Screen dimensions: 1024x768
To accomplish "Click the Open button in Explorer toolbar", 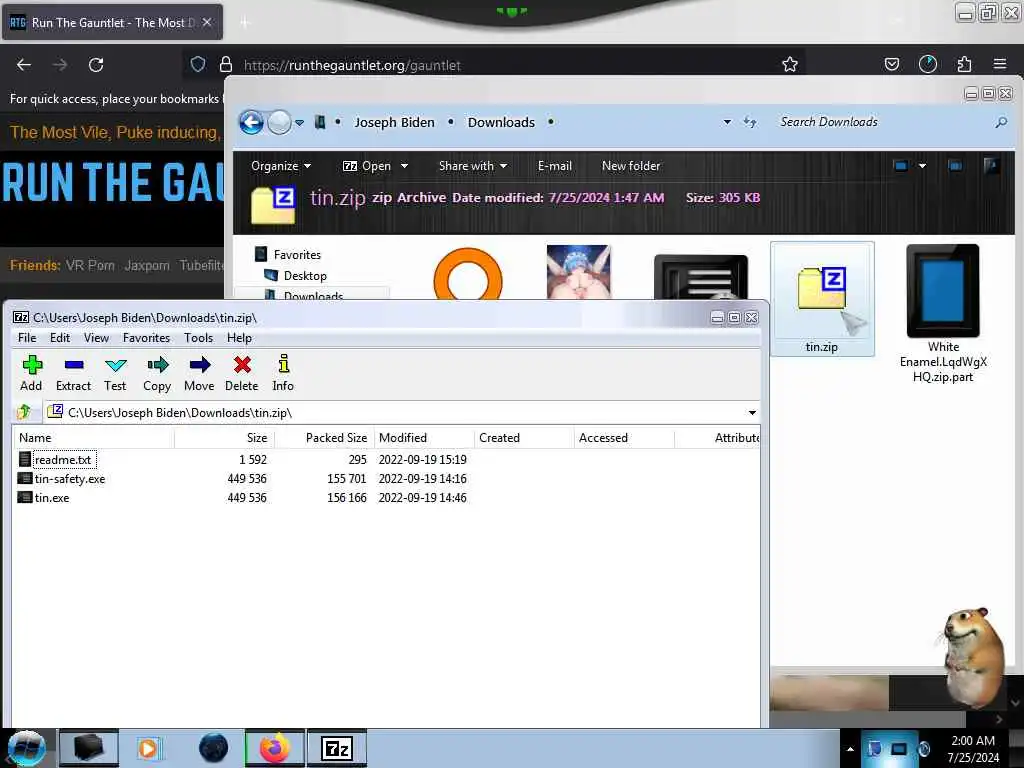I will click(367, 166).
